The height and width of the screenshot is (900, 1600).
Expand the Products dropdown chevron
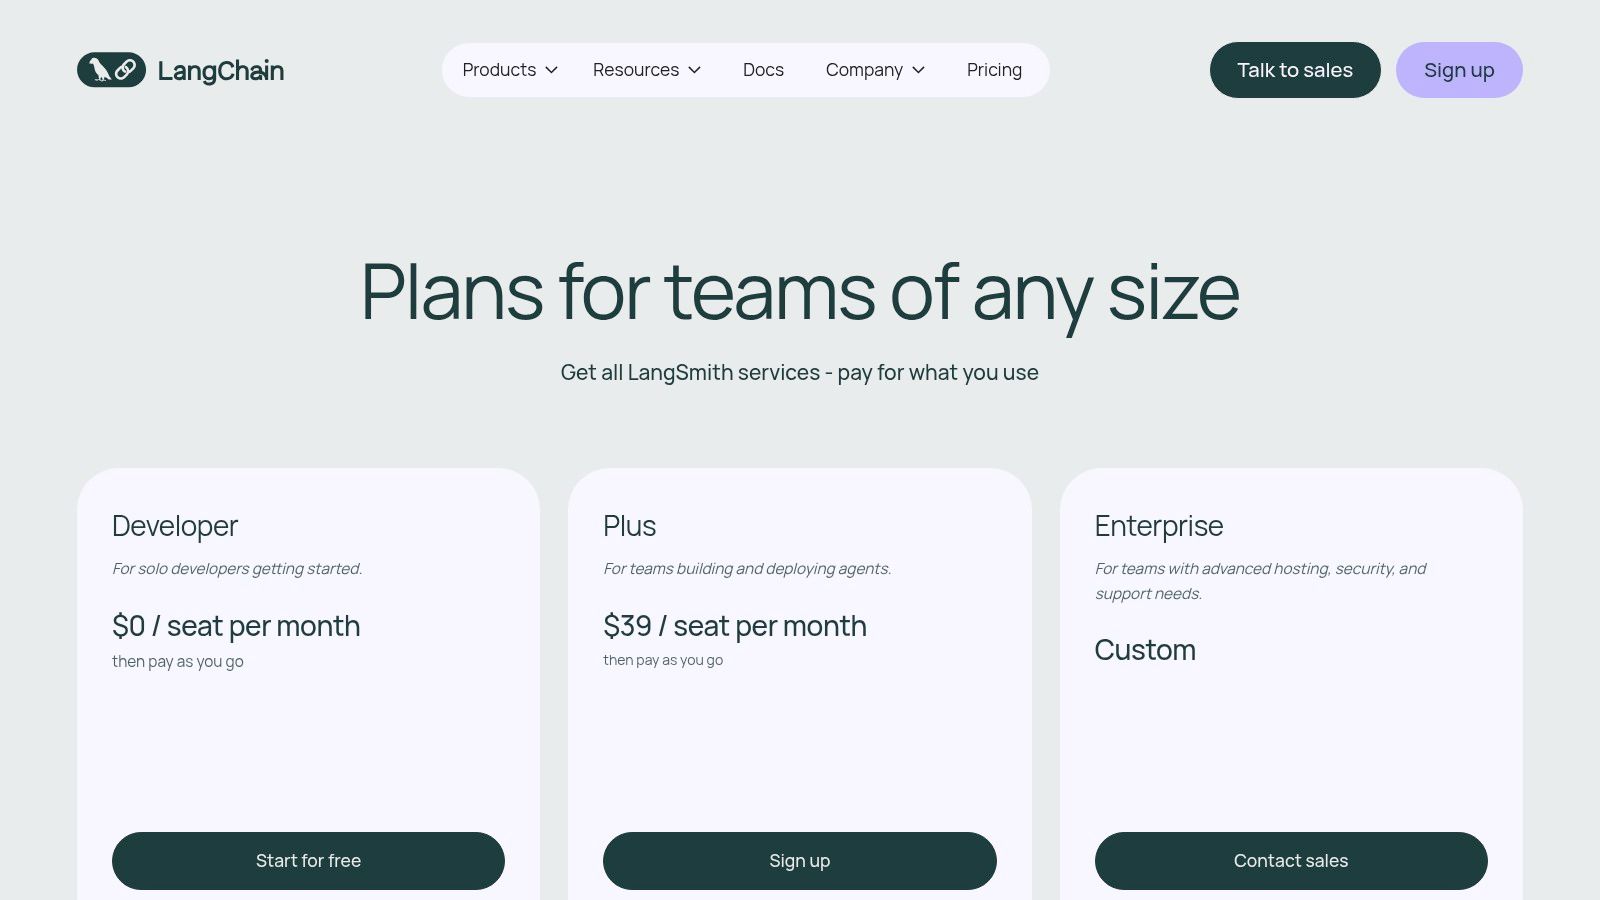click(550, 70)
